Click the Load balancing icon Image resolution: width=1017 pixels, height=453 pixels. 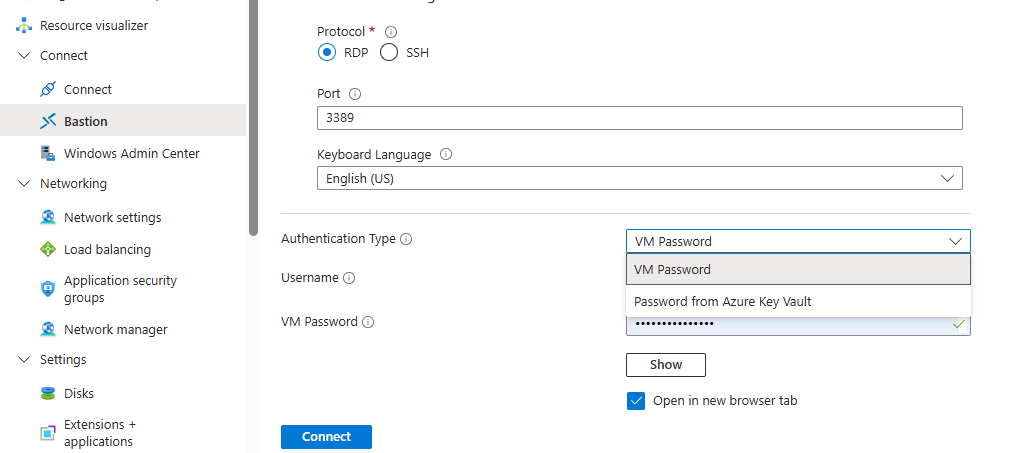tap(47, 249)
